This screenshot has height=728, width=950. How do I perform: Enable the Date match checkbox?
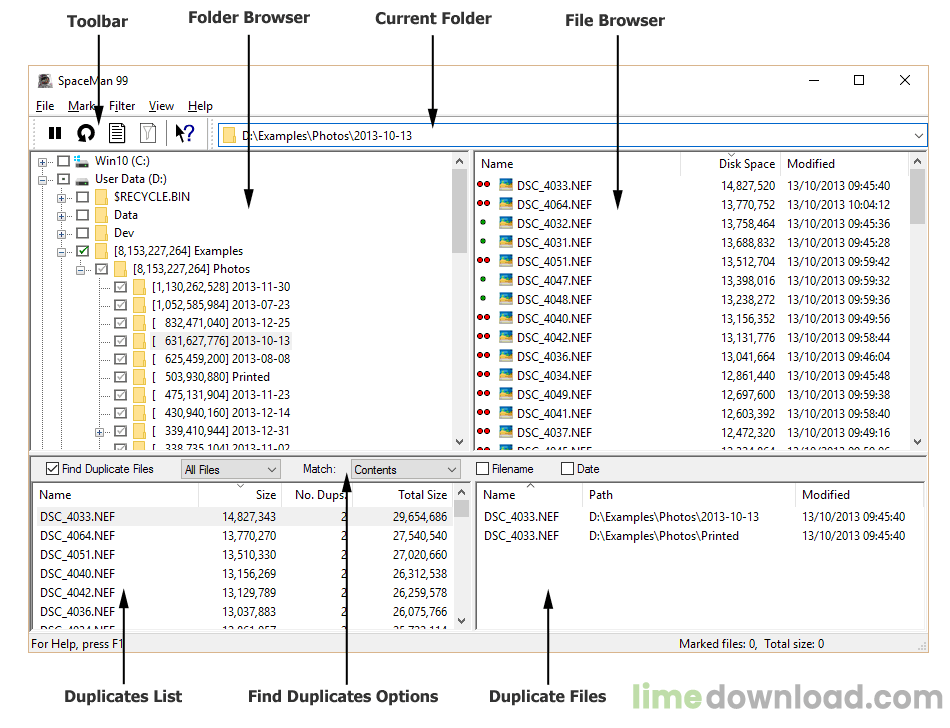click(x=567, y=469)
